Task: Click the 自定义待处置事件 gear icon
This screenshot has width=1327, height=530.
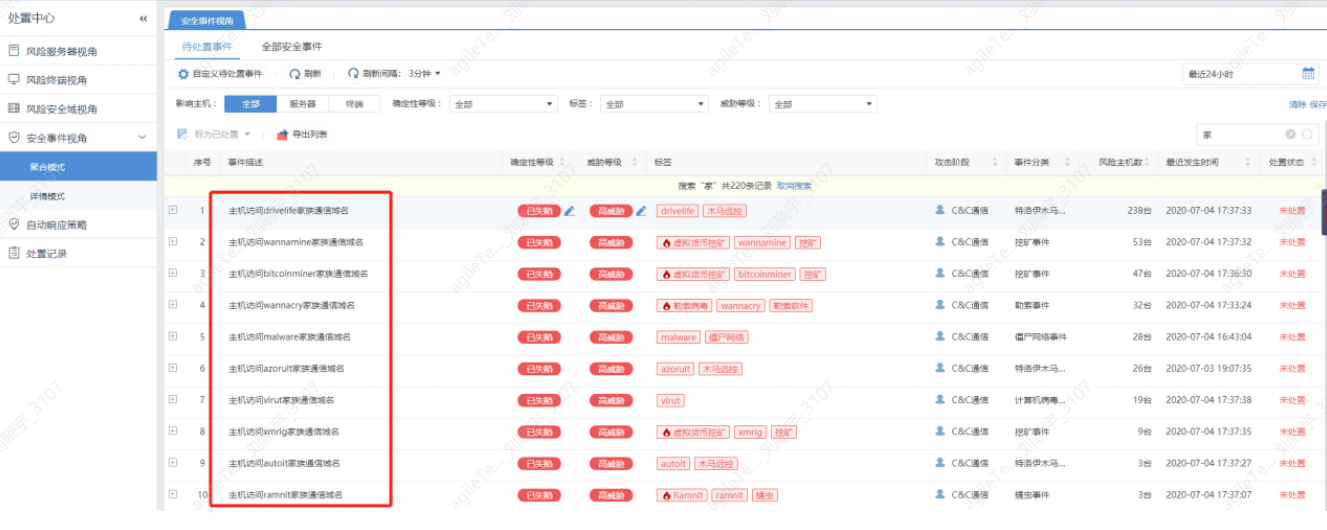Action: click(183, 74)
